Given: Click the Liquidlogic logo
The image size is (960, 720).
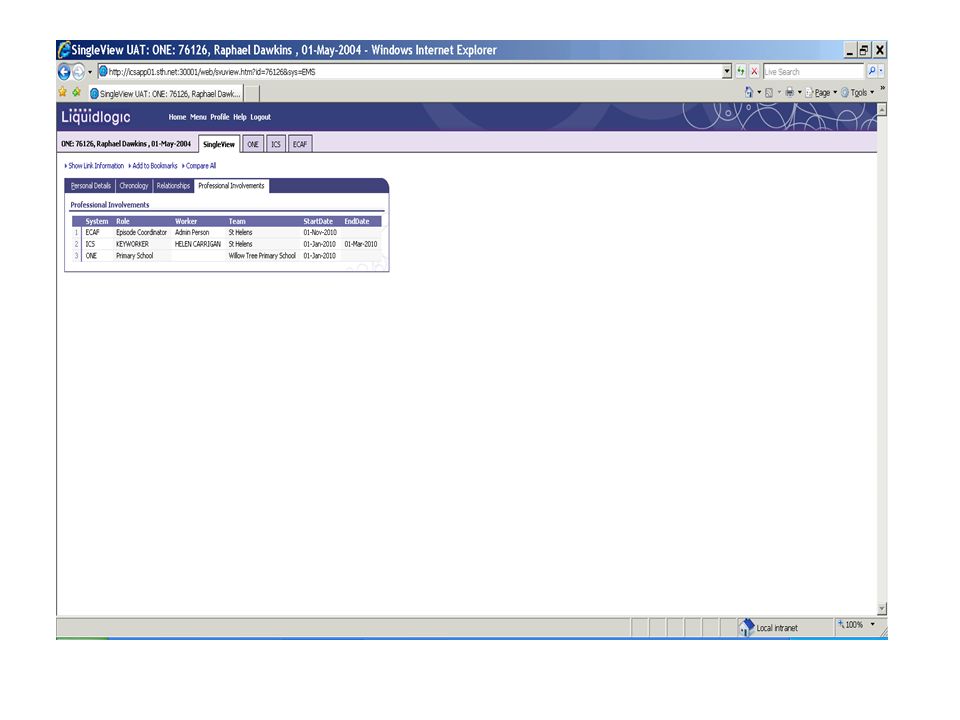Looking at the screenshot, I should (x=96, y=116).
